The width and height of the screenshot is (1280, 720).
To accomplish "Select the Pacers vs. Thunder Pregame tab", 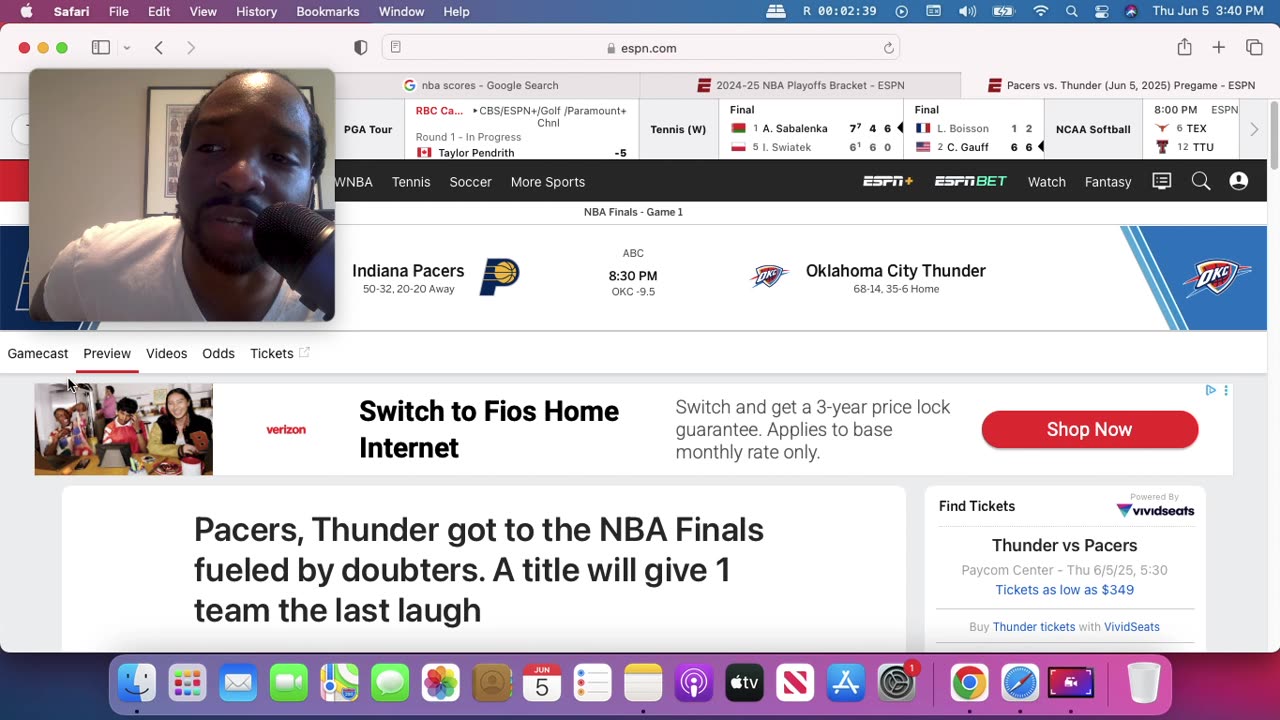I will [x=1121, y=85].
